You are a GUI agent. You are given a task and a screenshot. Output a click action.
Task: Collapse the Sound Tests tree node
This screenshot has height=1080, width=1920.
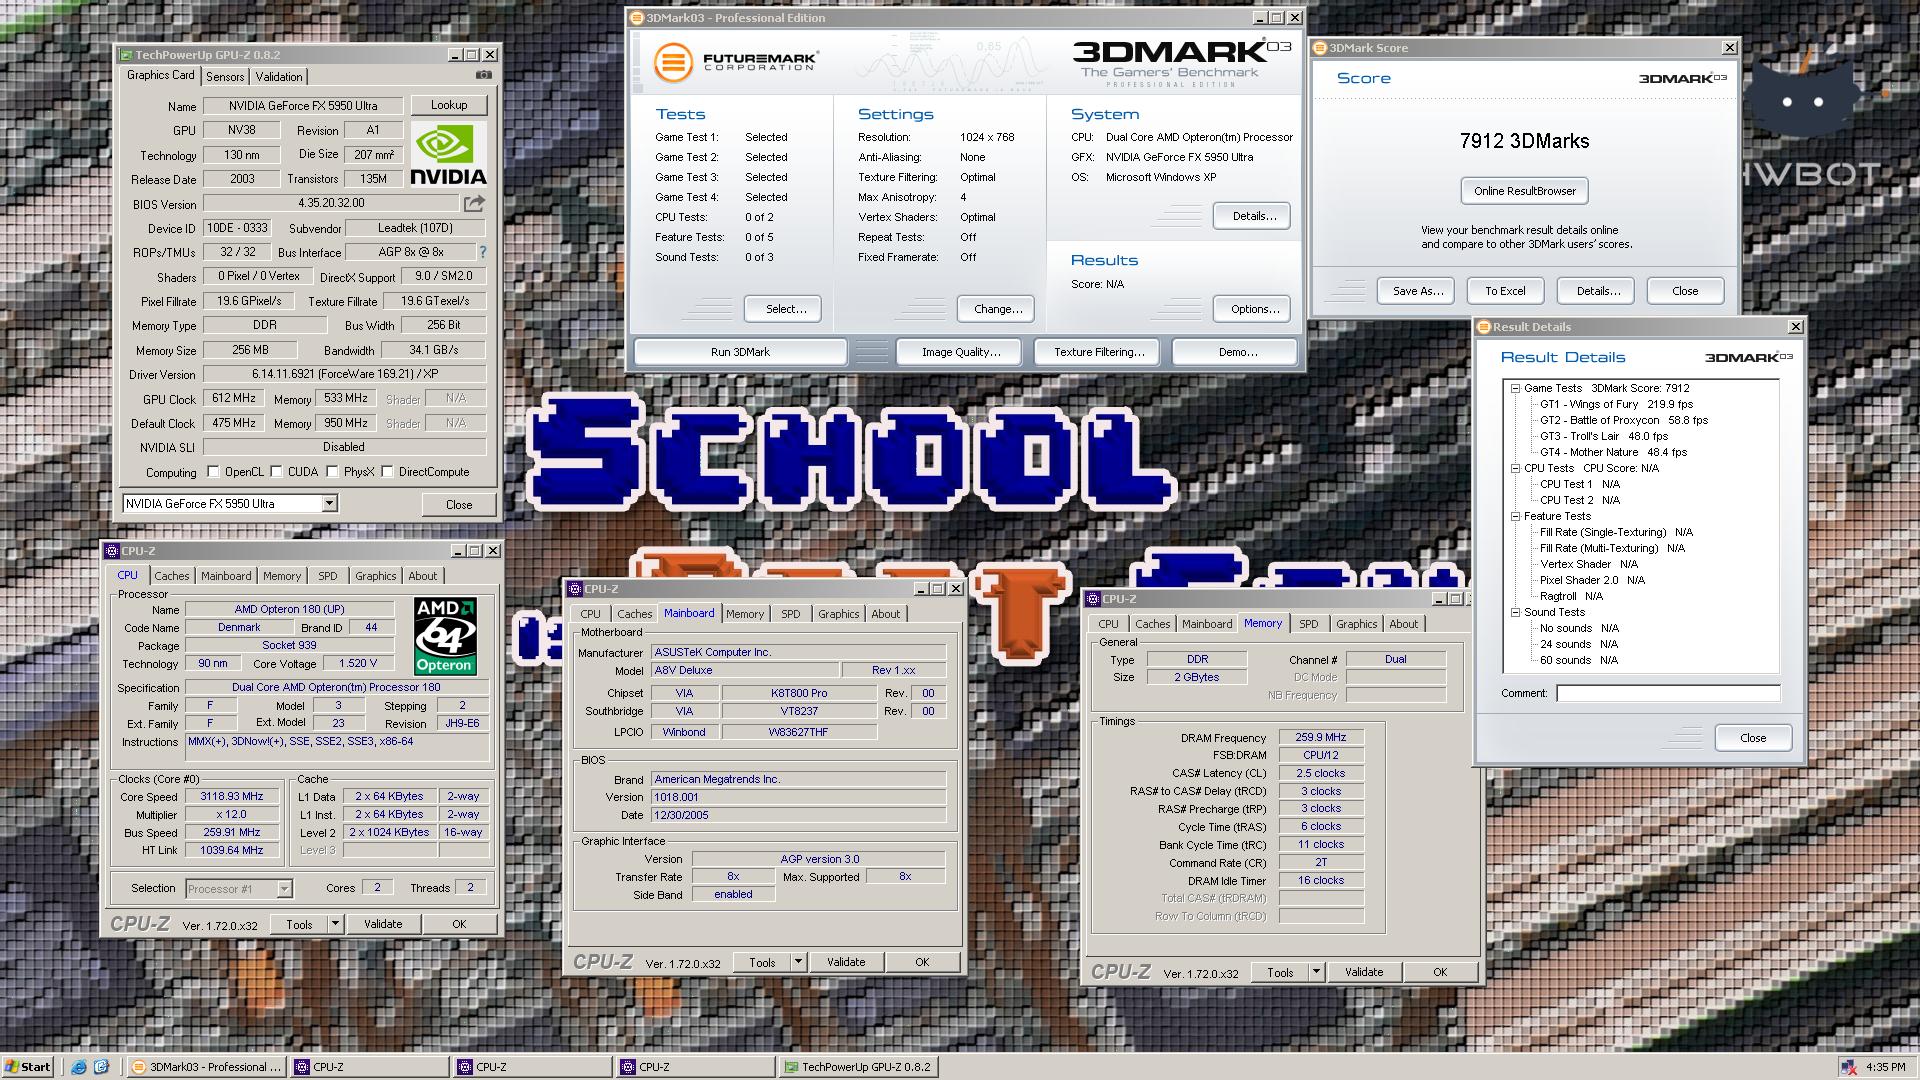coord(1515,612)
